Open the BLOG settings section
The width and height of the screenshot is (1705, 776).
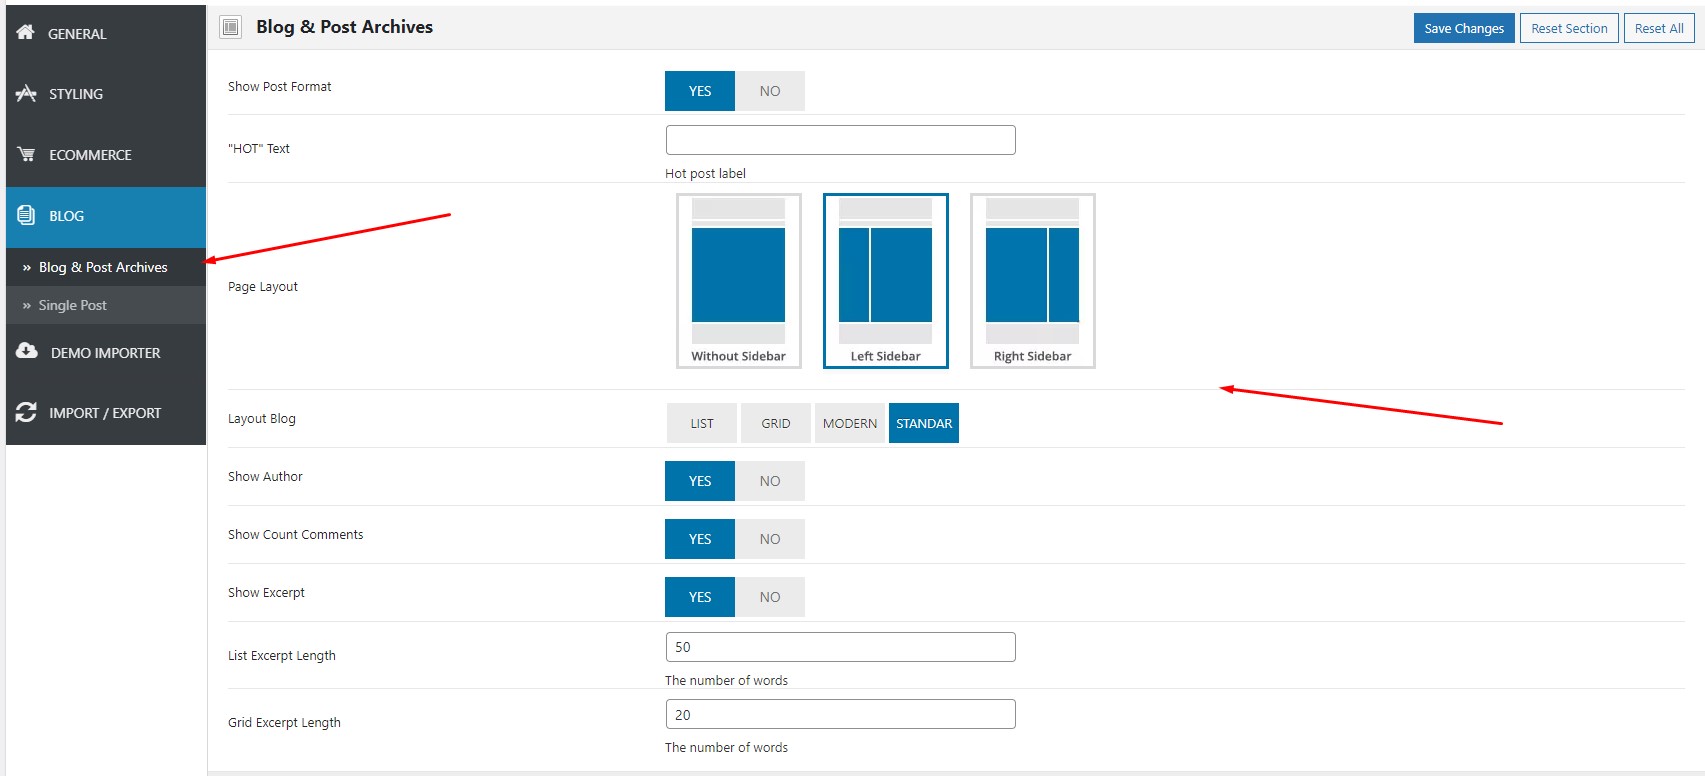(x=106, y=217)
